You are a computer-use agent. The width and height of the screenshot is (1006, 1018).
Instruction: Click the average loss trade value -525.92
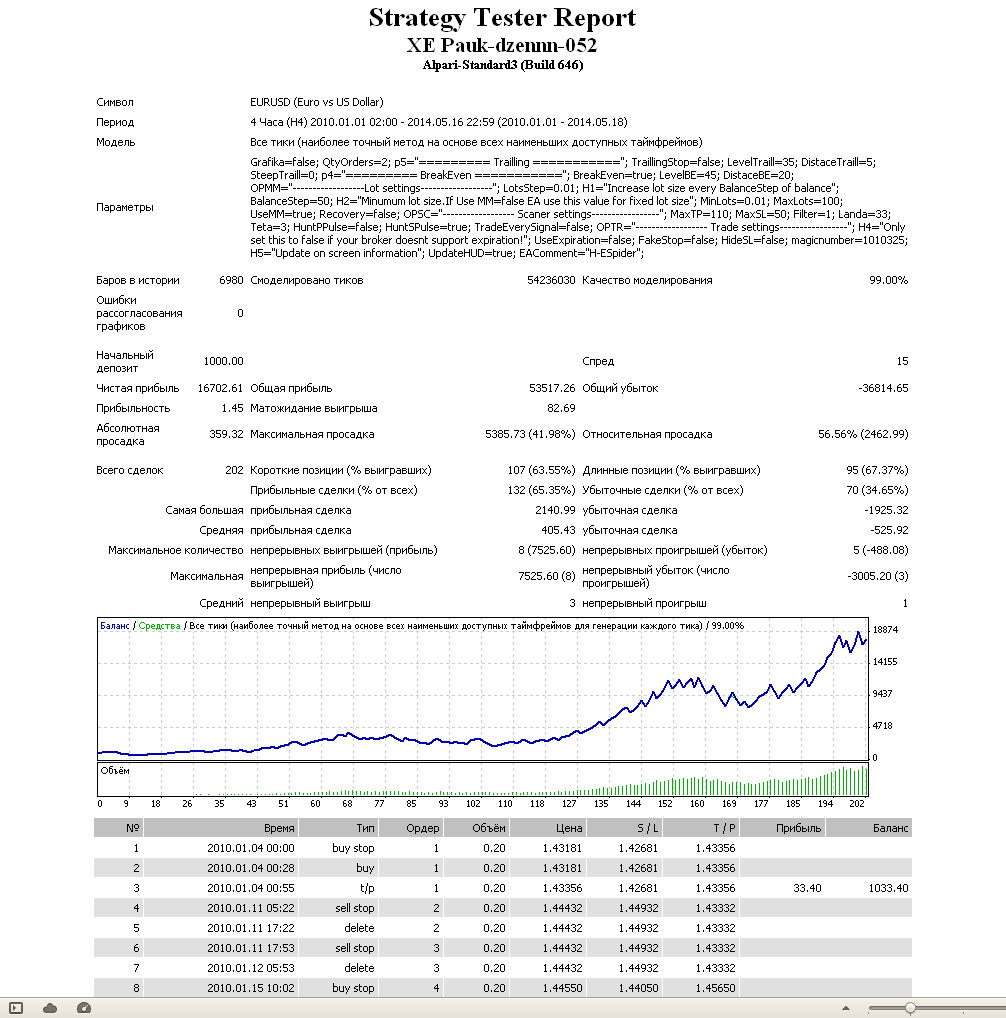click(889, 530)
